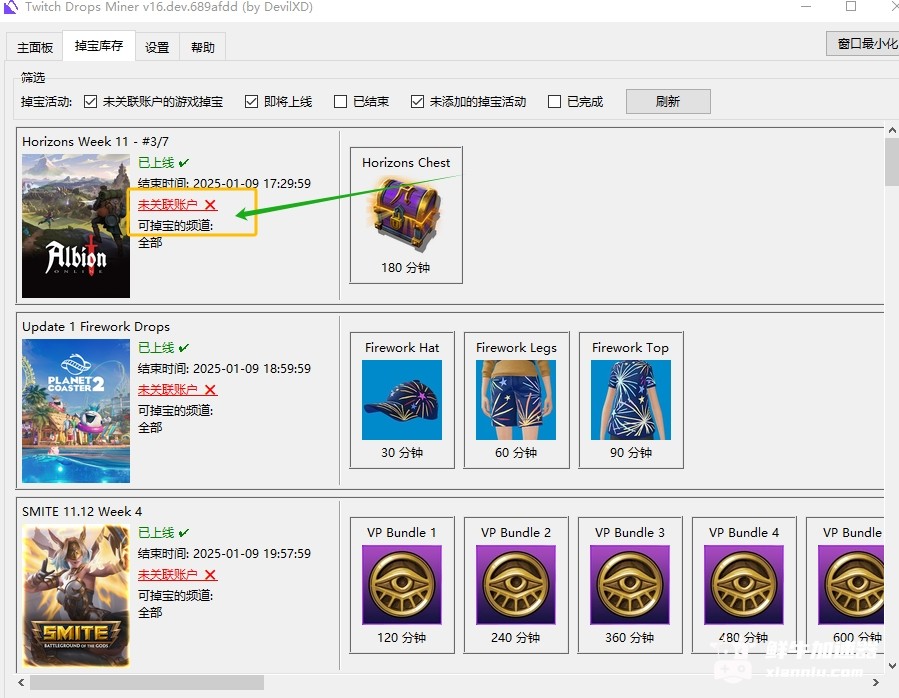Maximize the Twitch Drops Miner window
Image resolution: width=899 pixels, height=698 pixels.
click(x=851, y=6)
